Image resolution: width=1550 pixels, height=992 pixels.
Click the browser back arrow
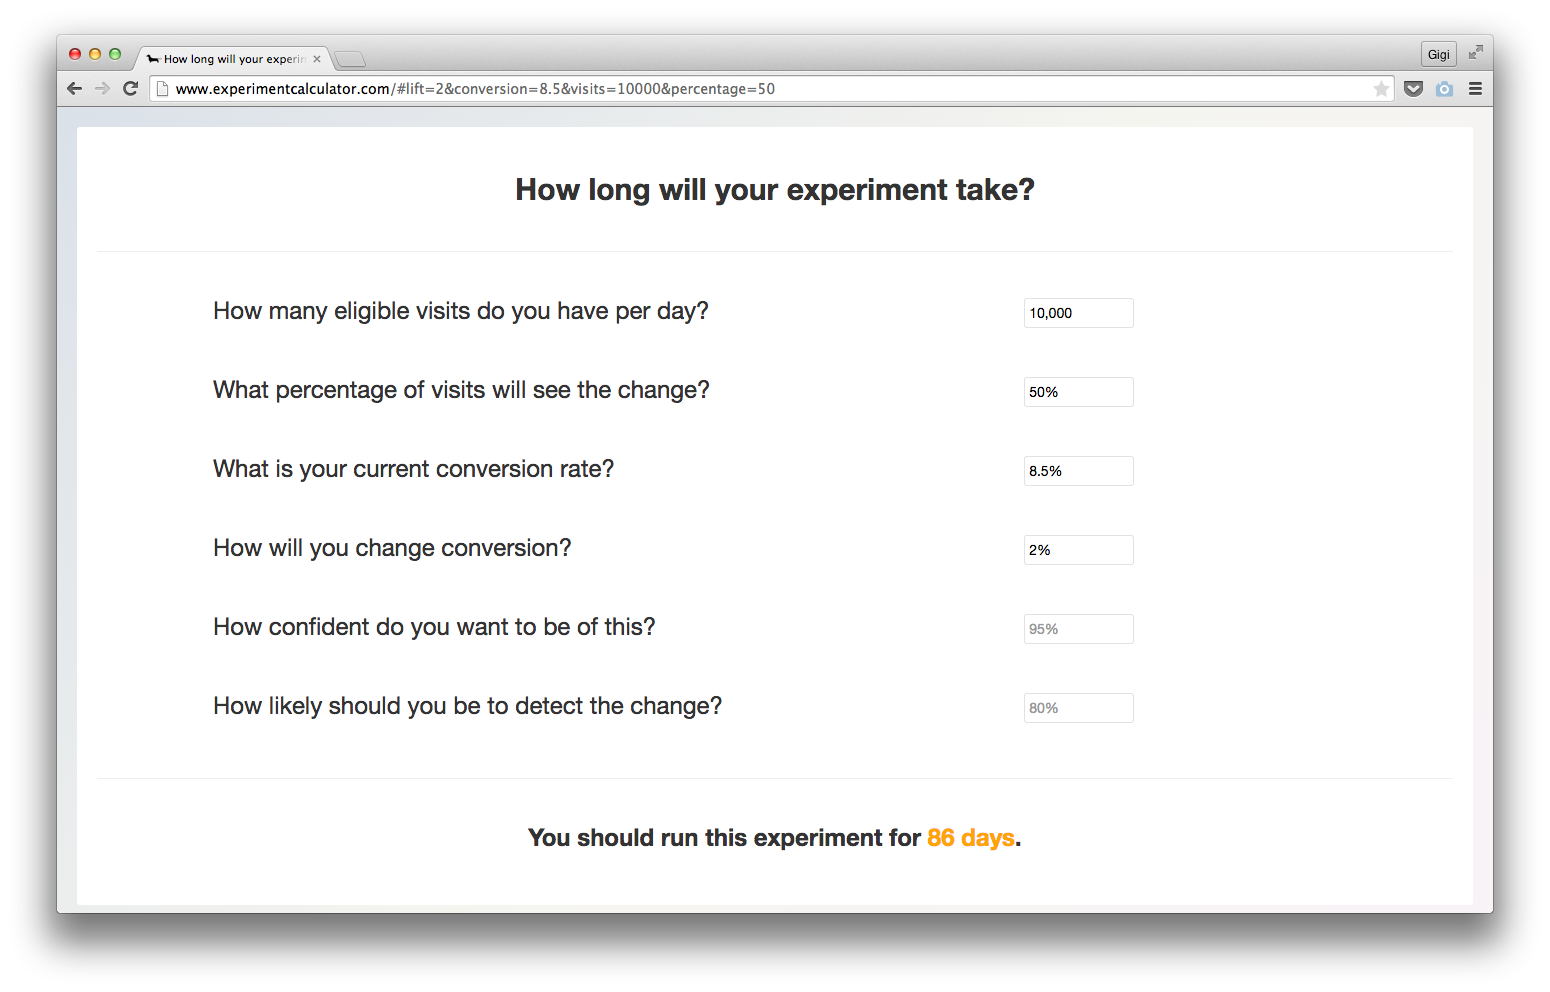point(74,88)
